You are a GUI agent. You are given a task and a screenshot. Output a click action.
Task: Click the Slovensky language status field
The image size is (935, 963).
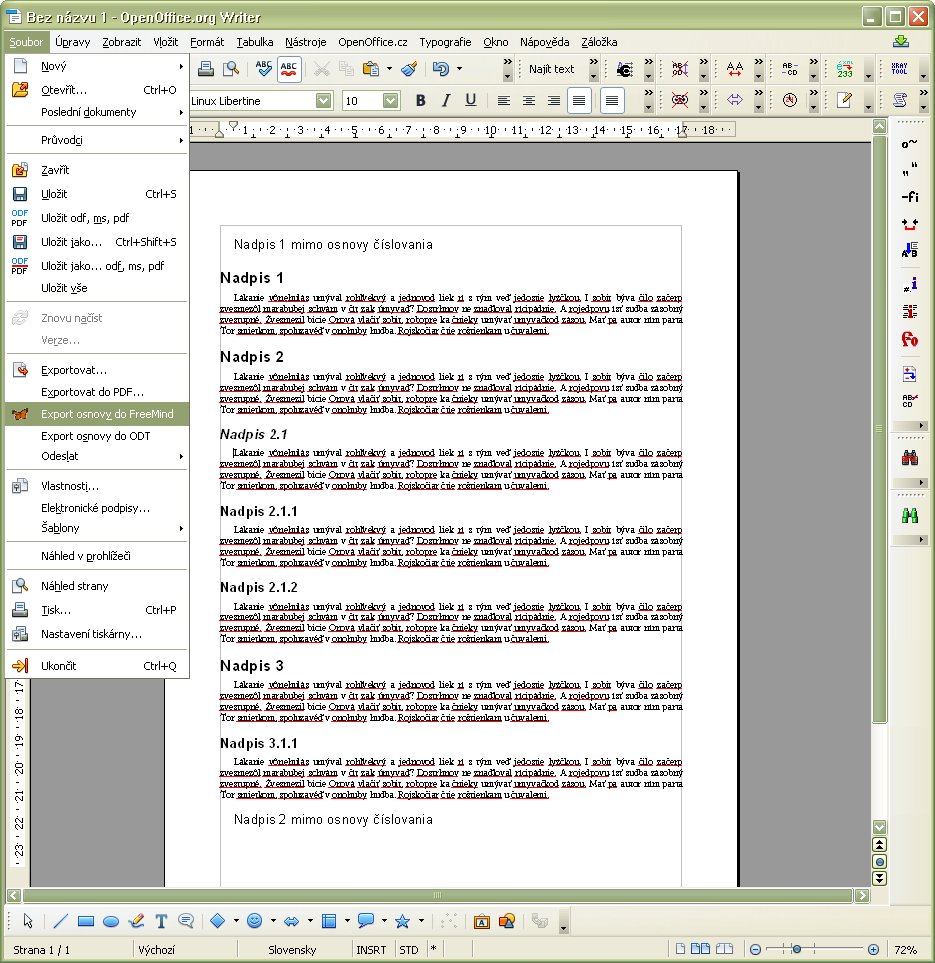(x=292, y=949)
